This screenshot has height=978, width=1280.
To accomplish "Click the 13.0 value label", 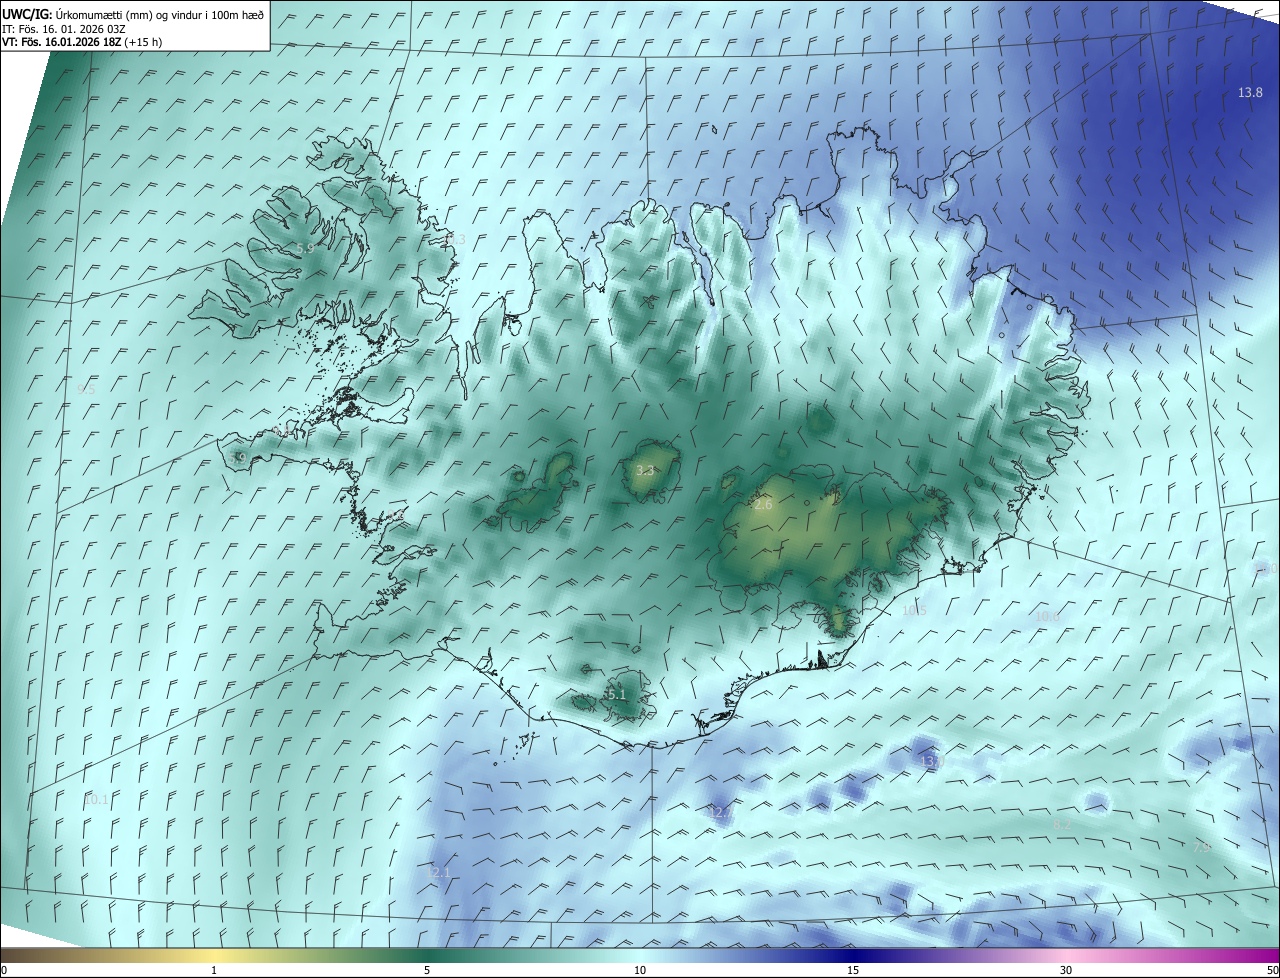I will coord(931,761).
